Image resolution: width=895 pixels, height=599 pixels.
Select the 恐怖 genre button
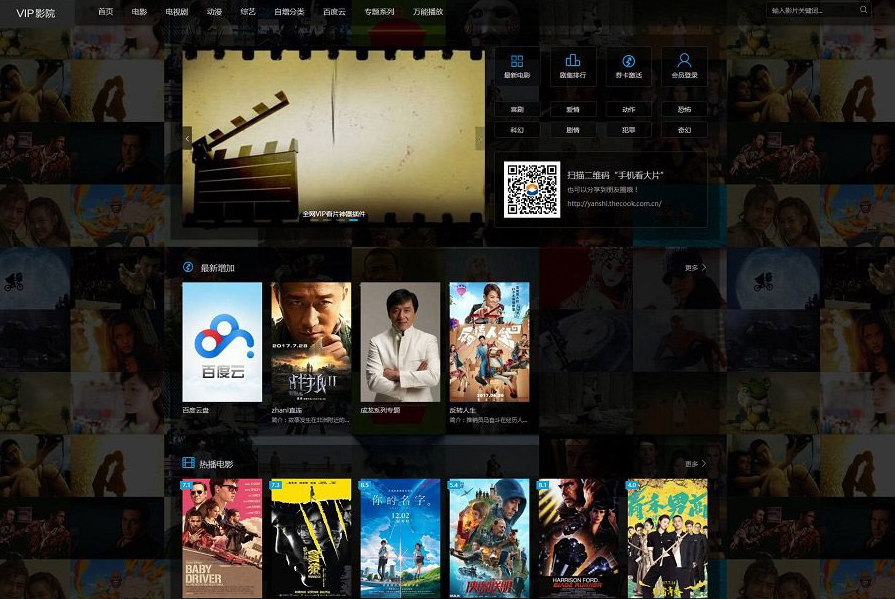point(684,109)
